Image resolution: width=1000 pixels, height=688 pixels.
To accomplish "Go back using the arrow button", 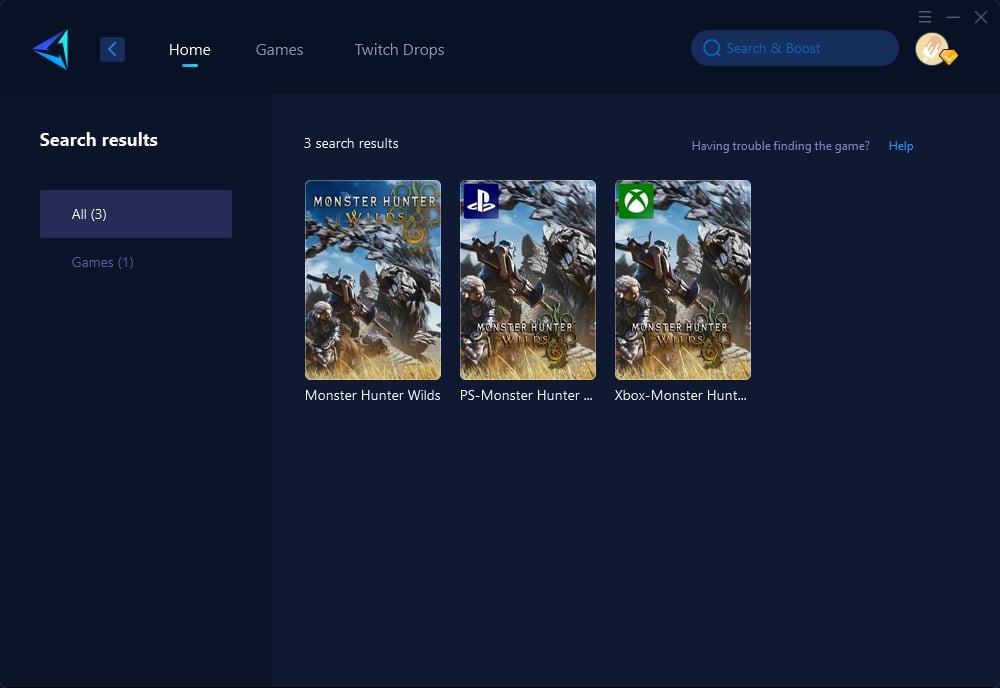I will coord(112,49).
